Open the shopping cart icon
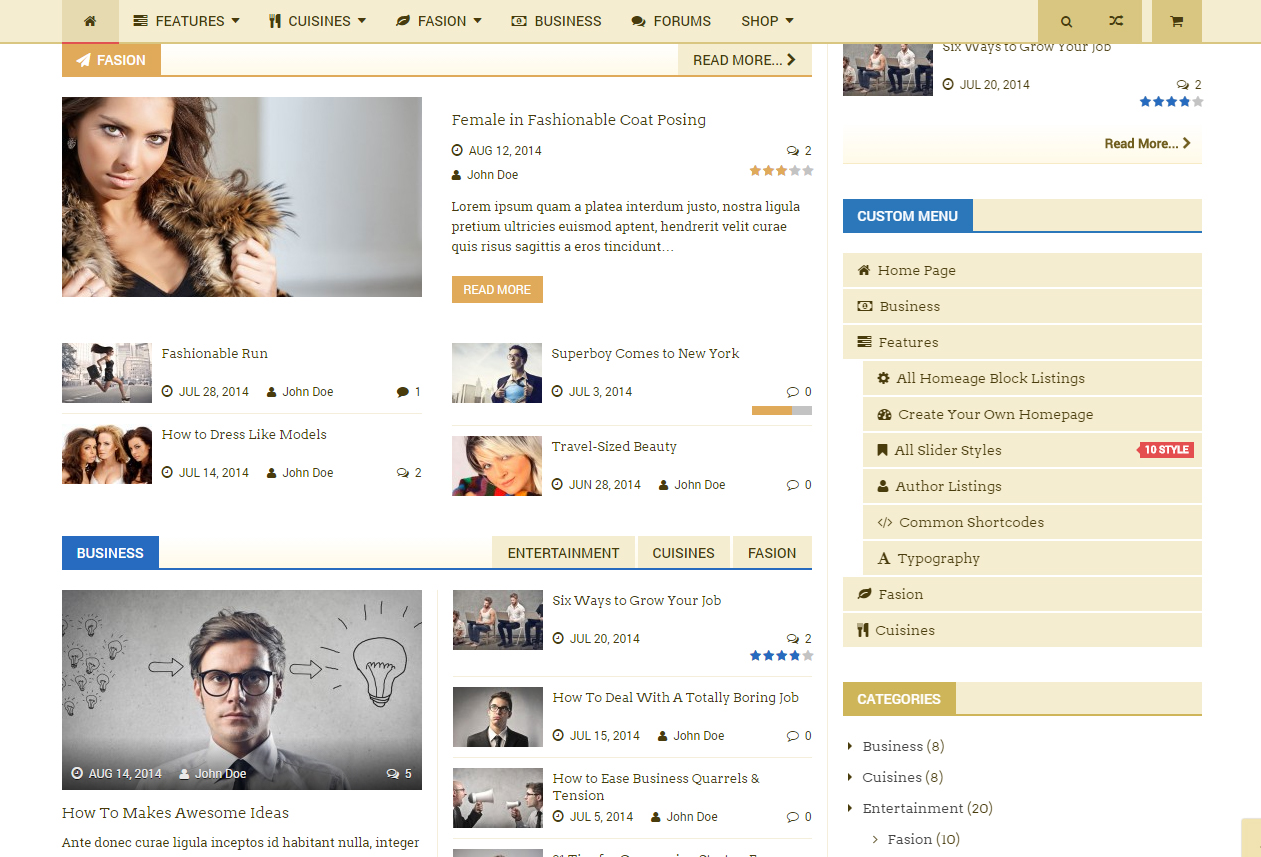 [1176, 21]
